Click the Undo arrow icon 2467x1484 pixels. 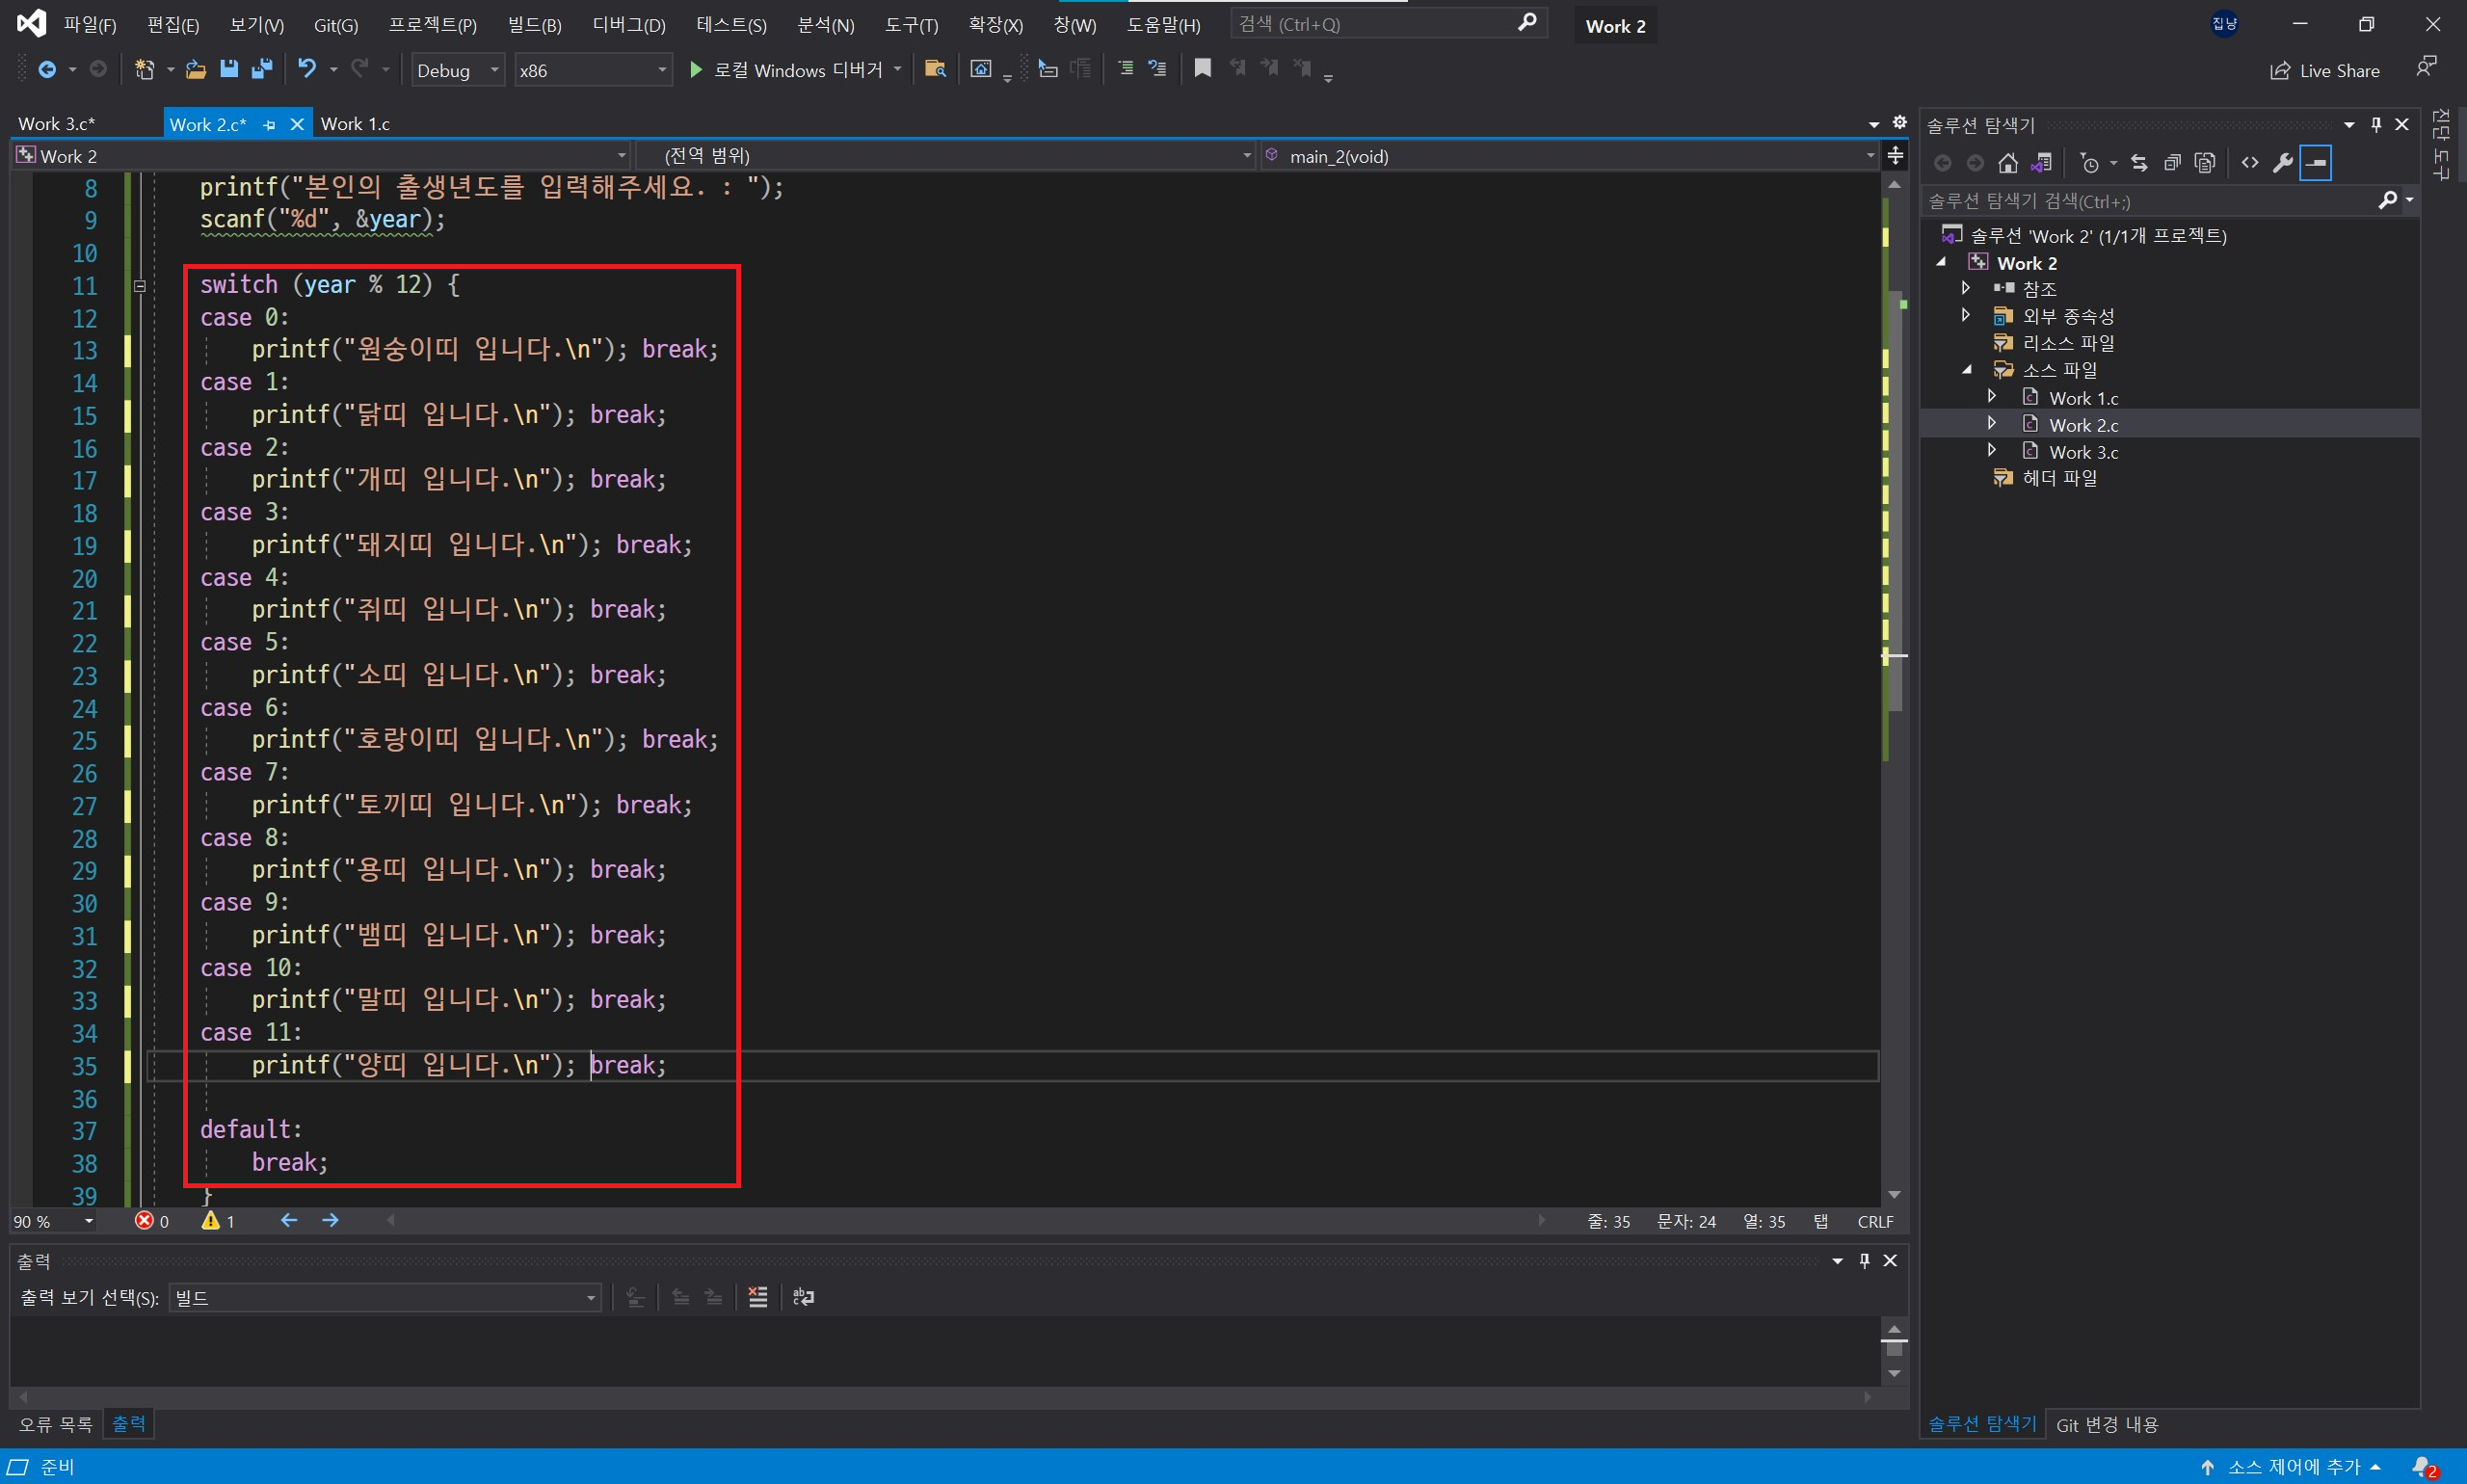307,69
